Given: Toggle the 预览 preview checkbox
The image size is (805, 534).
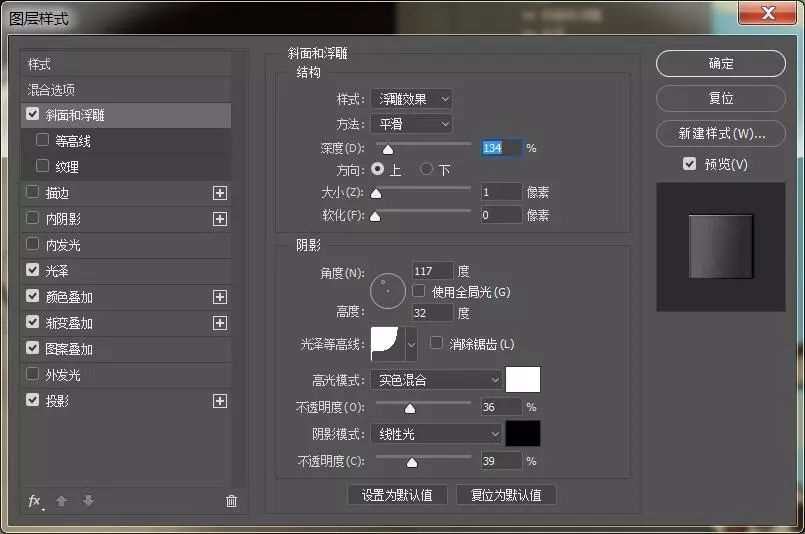Looking at the screenshot, I should pos(689,164).
